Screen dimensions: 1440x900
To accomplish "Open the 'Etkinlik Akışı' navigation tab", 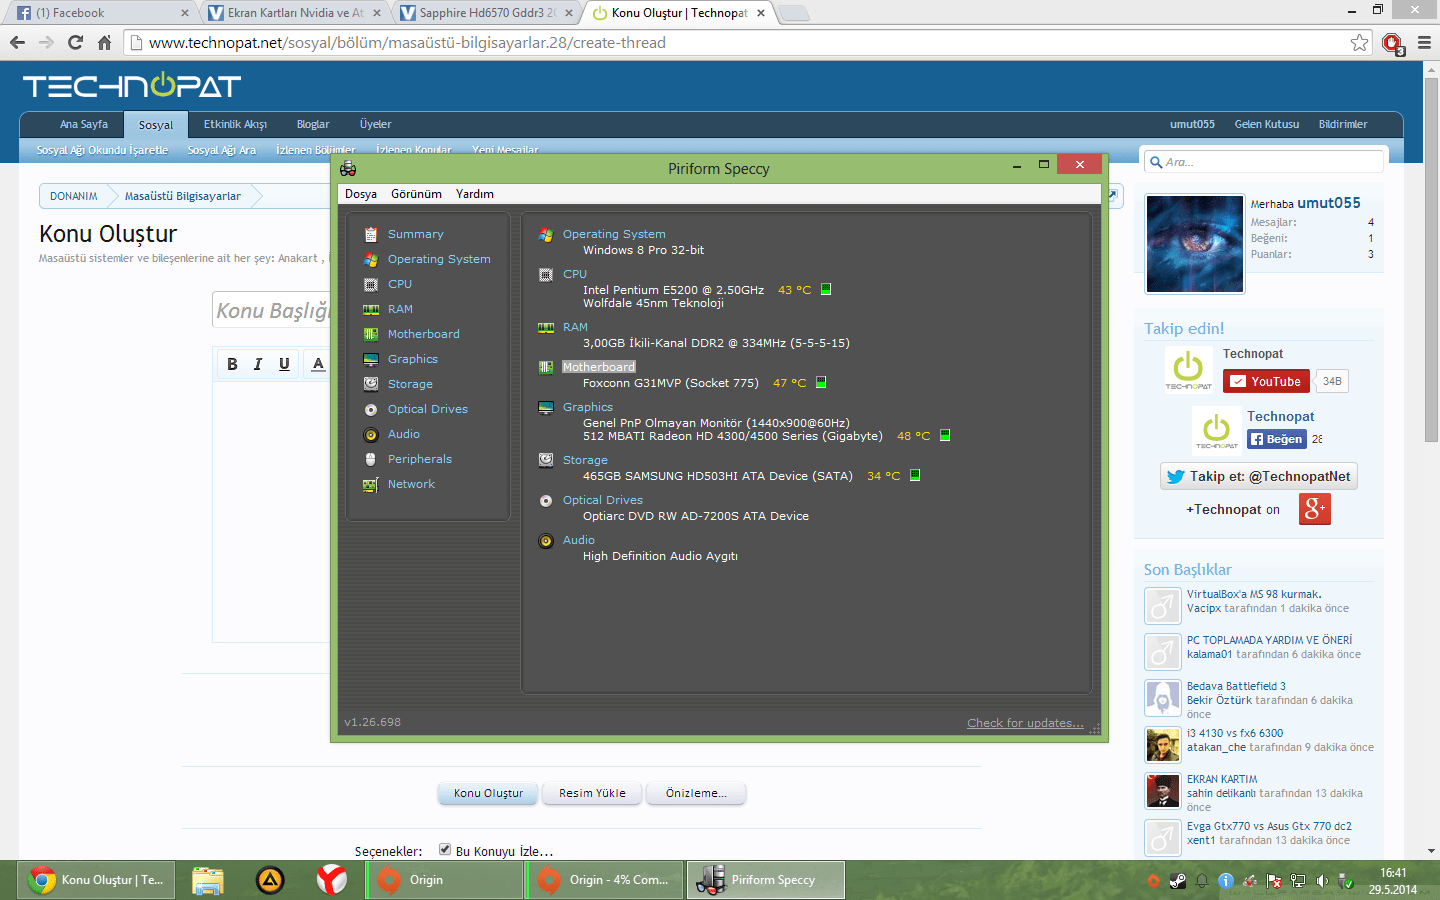I will point(235,124).
